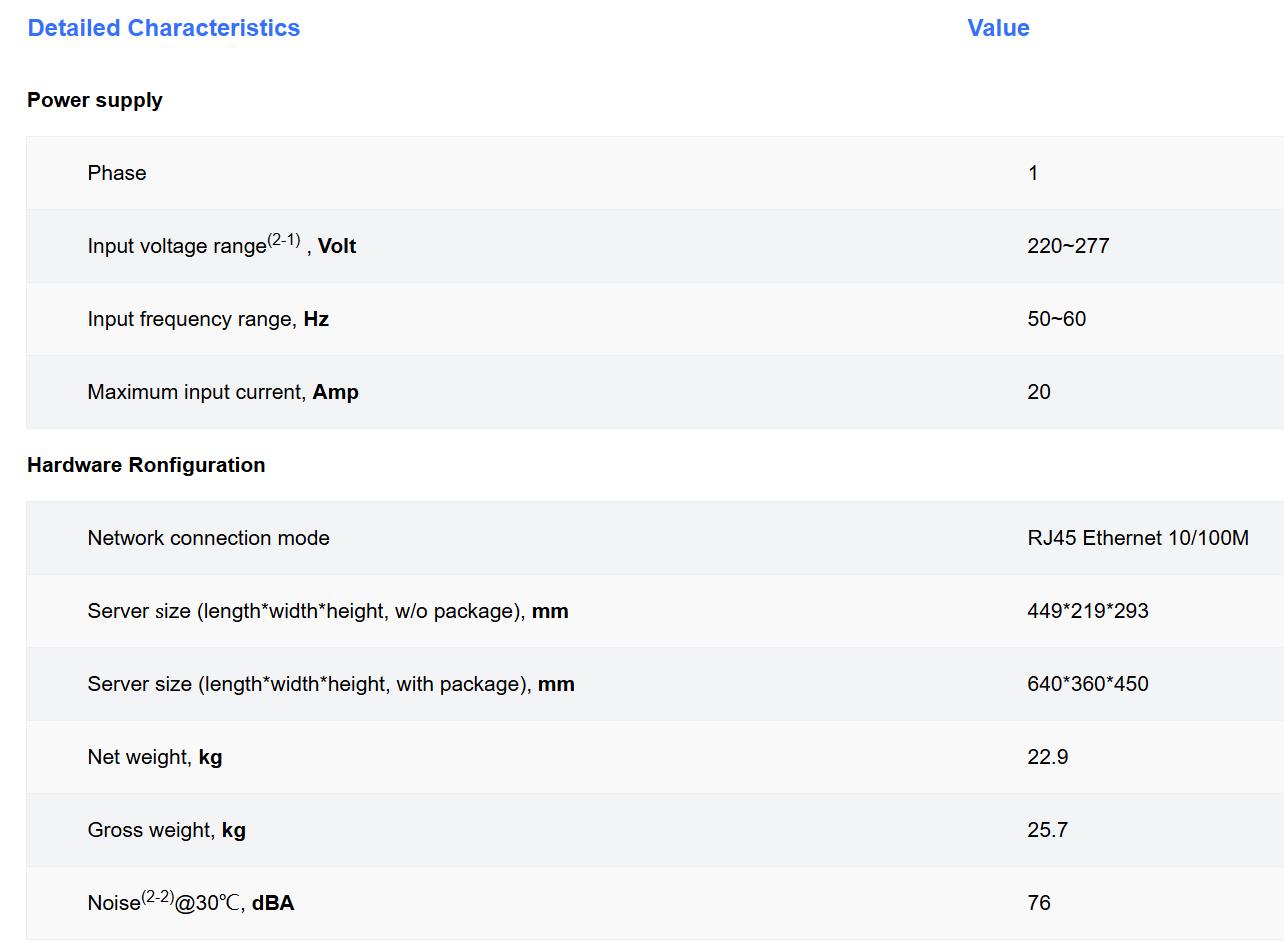The height and width of the screenshot is (949, 1284).
Task: Click the Network connection mode label
Action: [x=208, y=538]
